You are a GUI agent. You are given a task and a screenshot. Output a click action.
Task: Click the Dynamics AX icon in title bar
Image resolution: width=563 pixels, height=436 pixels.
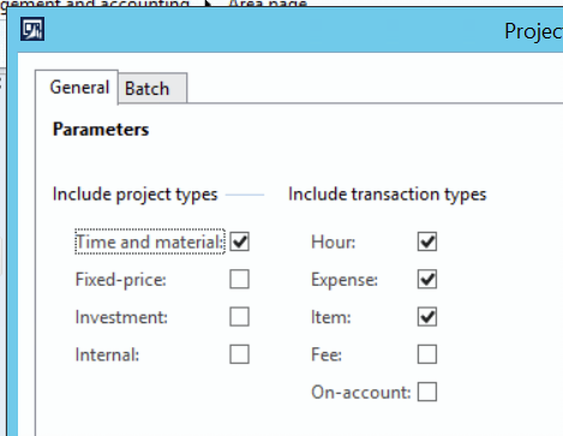[32, 29]
